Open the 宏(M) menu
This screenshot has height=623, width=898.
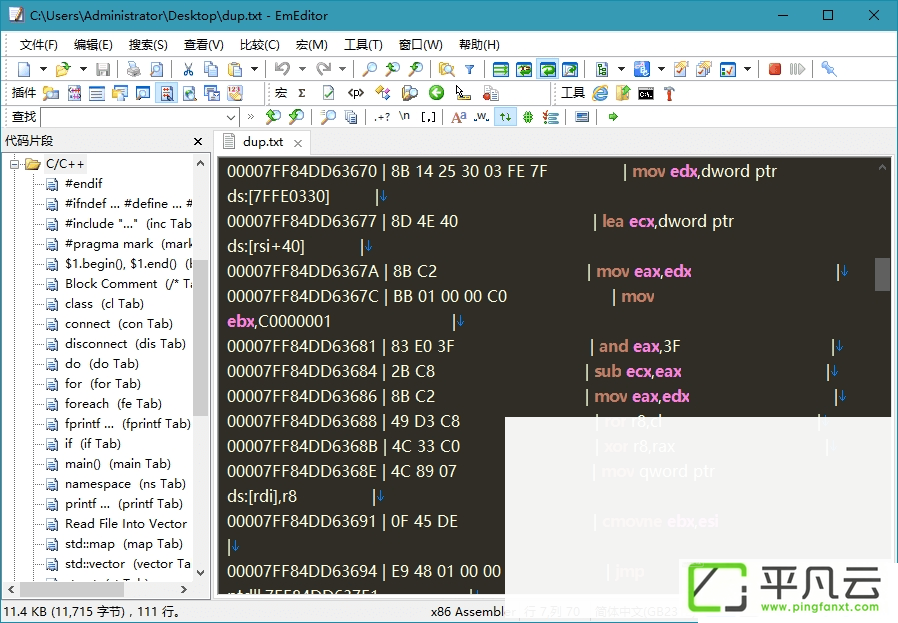click(x=312, y=45)
